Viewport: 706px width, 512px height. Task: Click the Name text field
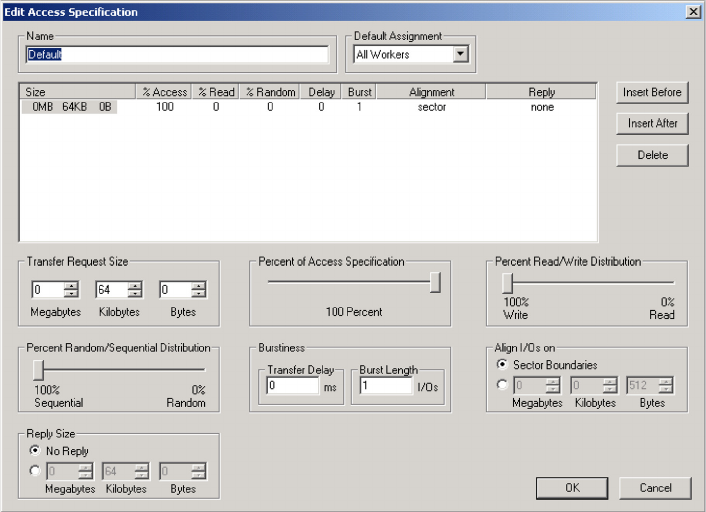coord(177,55)
